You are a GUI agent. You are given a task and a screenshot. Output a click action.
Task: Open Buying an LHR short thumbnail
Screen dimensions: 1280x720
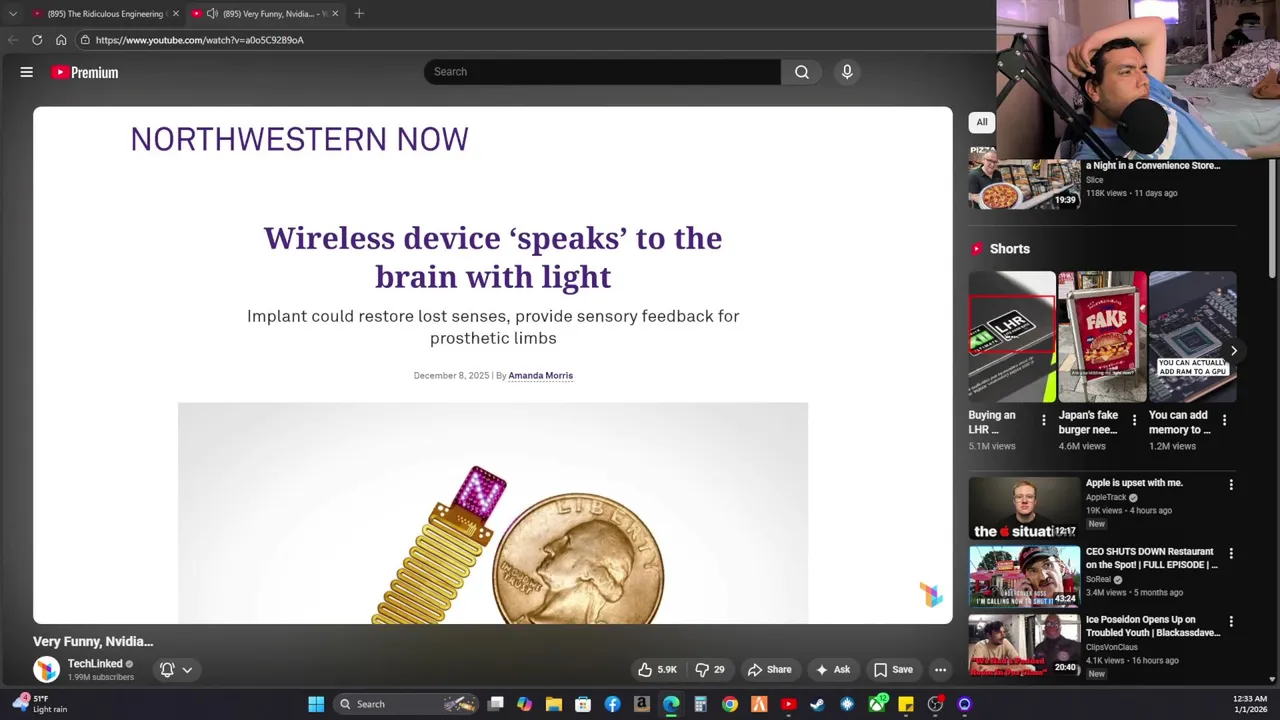tap(1011, 336)
